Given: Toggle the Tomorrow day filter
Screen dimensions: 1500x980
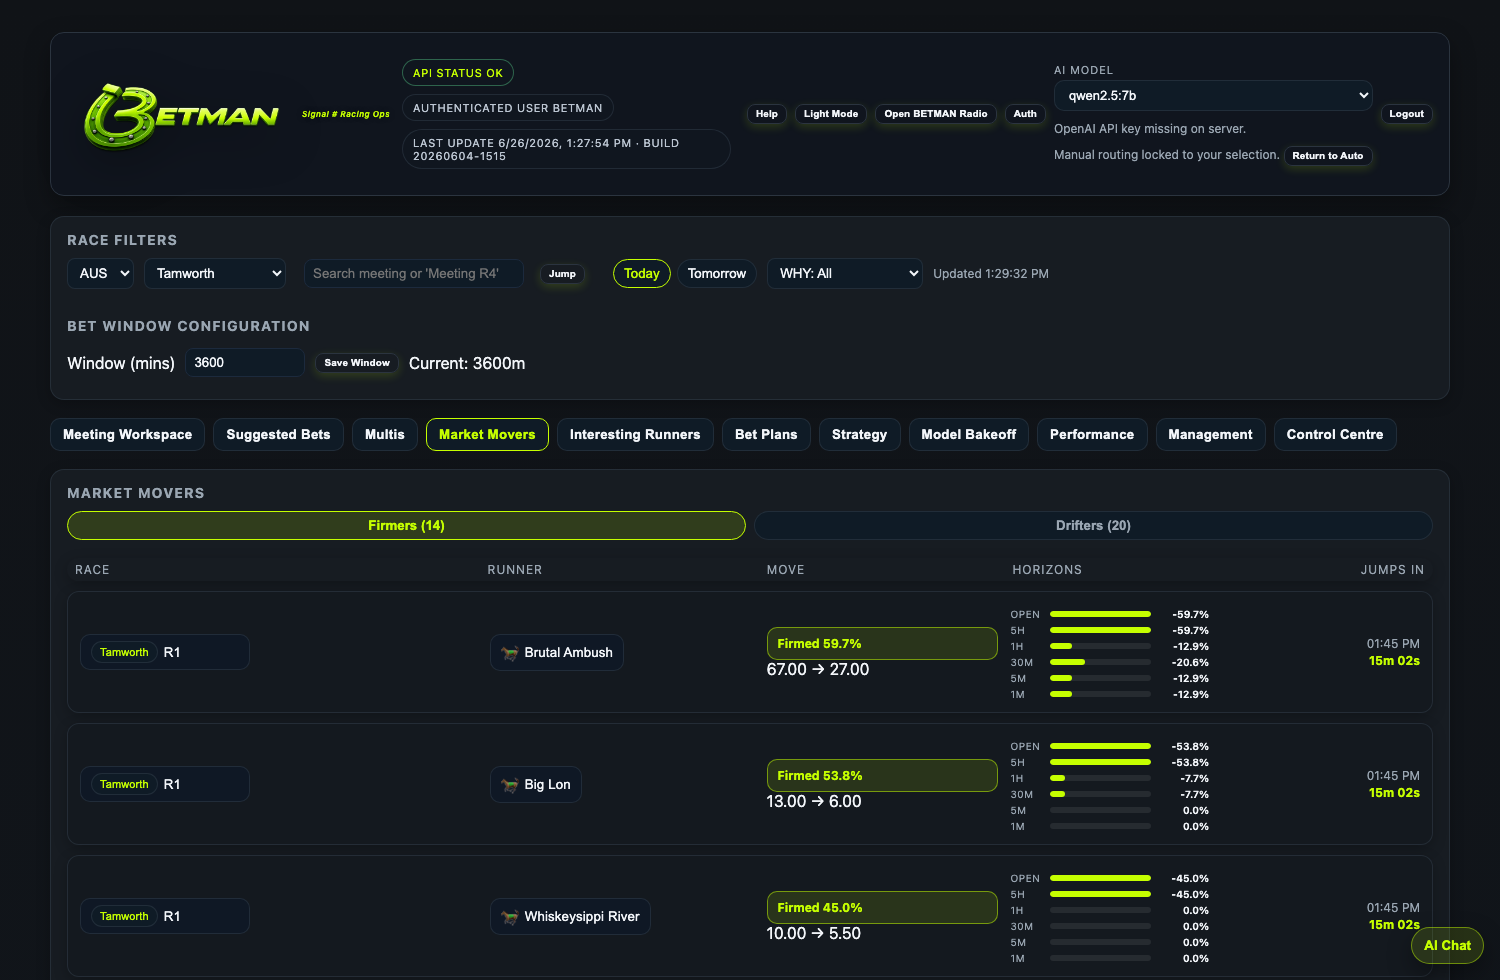Looking at the screenshot, I should [x=716, y=273].
